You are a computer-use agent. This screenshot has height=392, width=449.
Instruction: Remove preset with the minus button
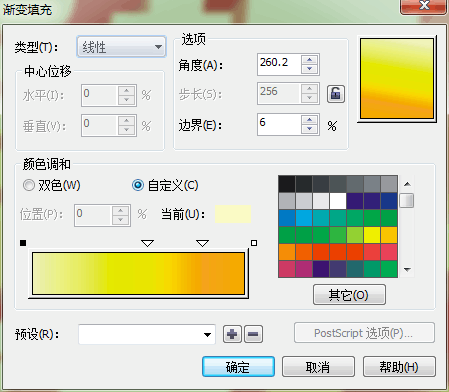(x=253, y=334)
